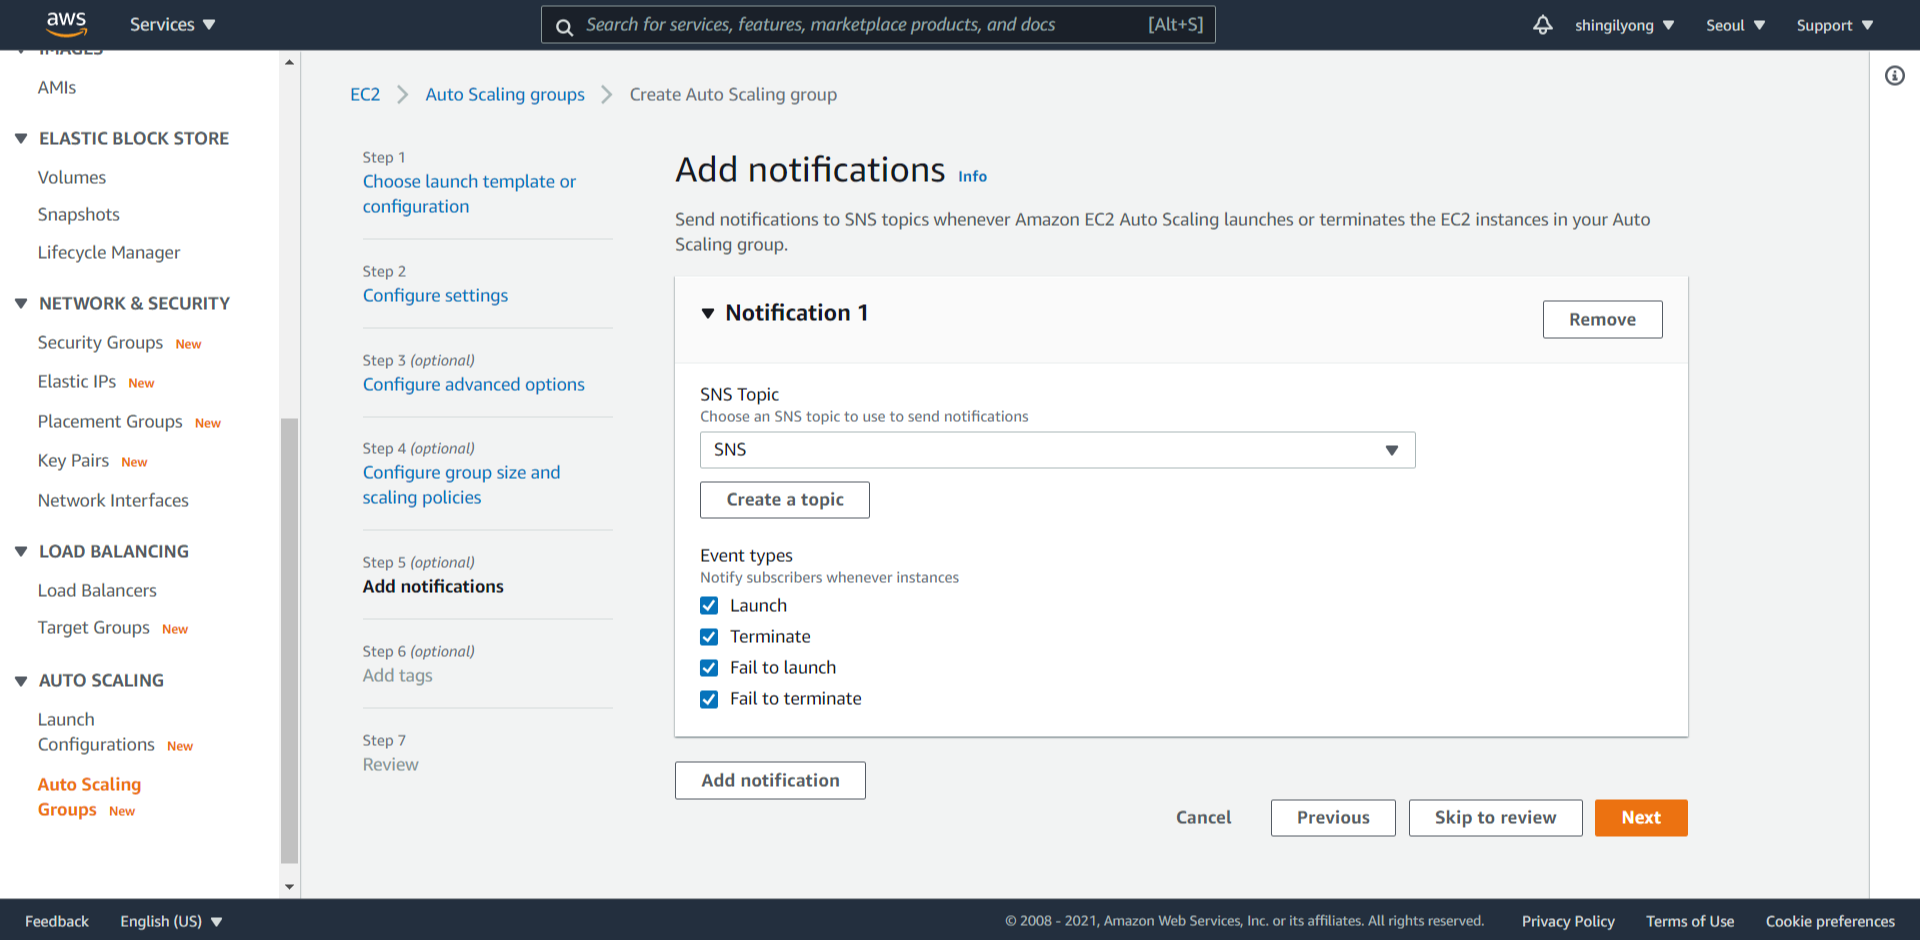This screenshot has width=1920, height=940.
Task: Remove Notification 1
Action: coord(1602,320)
